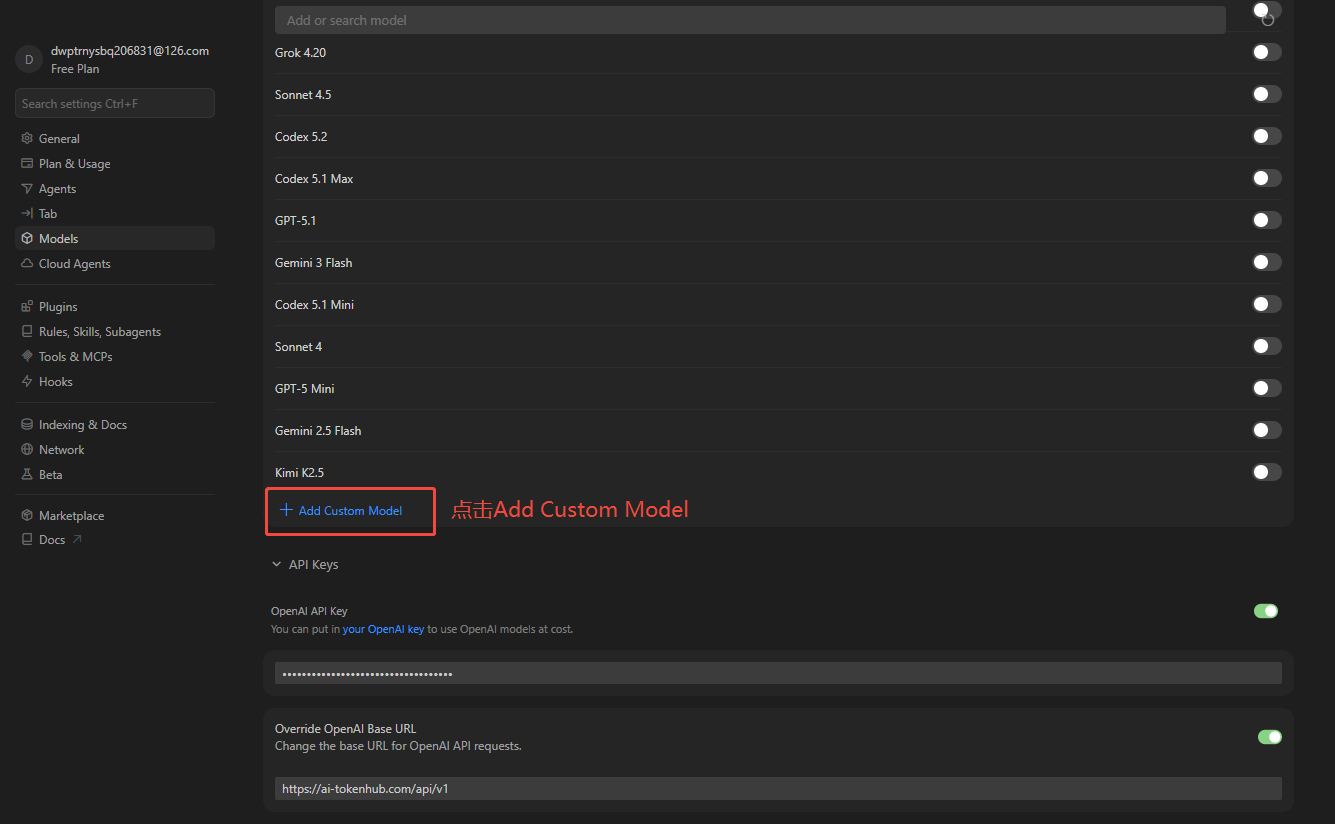Click the 'Kimi K2.5' model name
The width and height of the screenshot is (1335, 824).
tap(299, 473)
